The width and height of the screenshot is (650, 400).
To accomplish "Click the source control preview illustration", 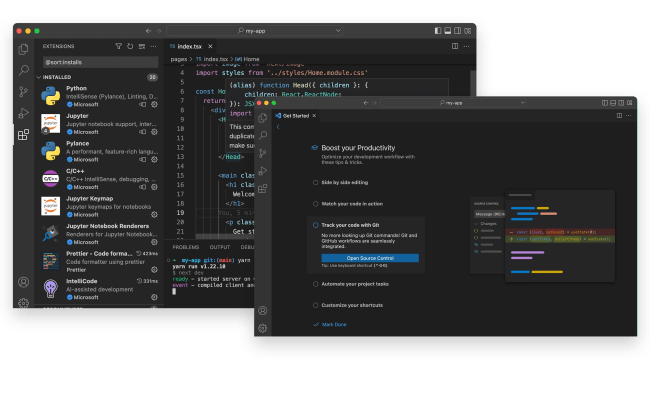I will pyautogui.click(x=542, y=236).
